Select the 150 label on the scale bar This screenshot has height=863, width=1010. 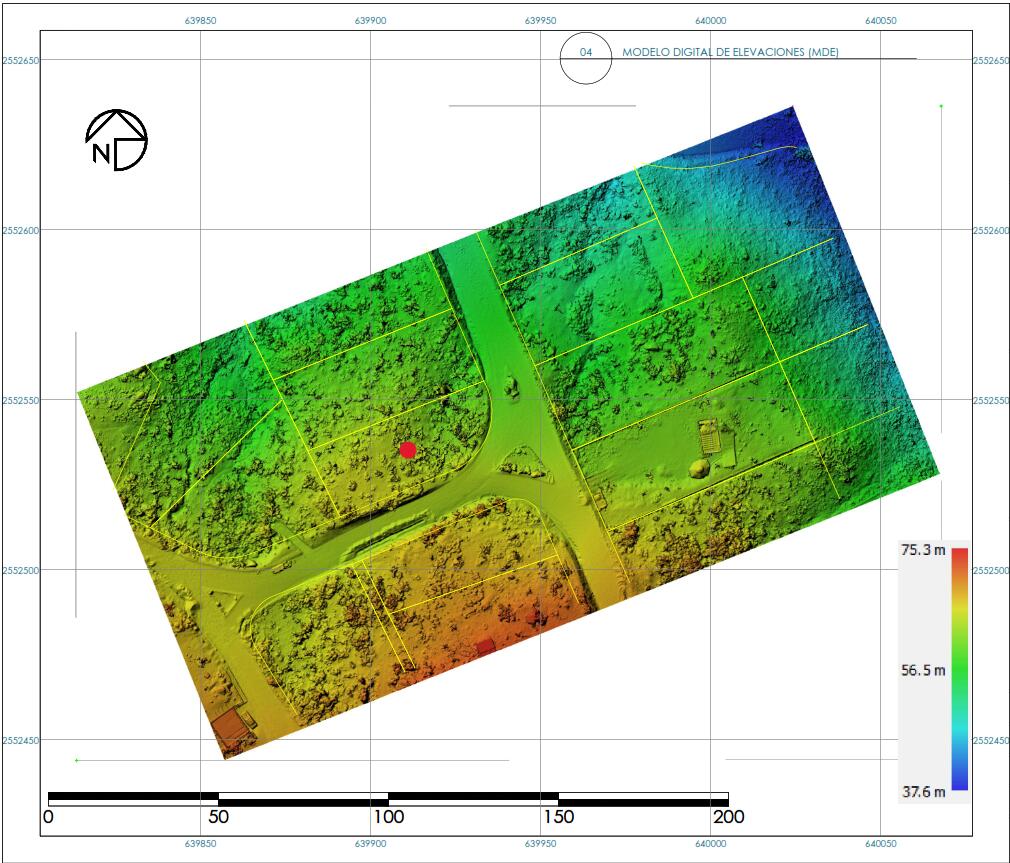point(558,817)
